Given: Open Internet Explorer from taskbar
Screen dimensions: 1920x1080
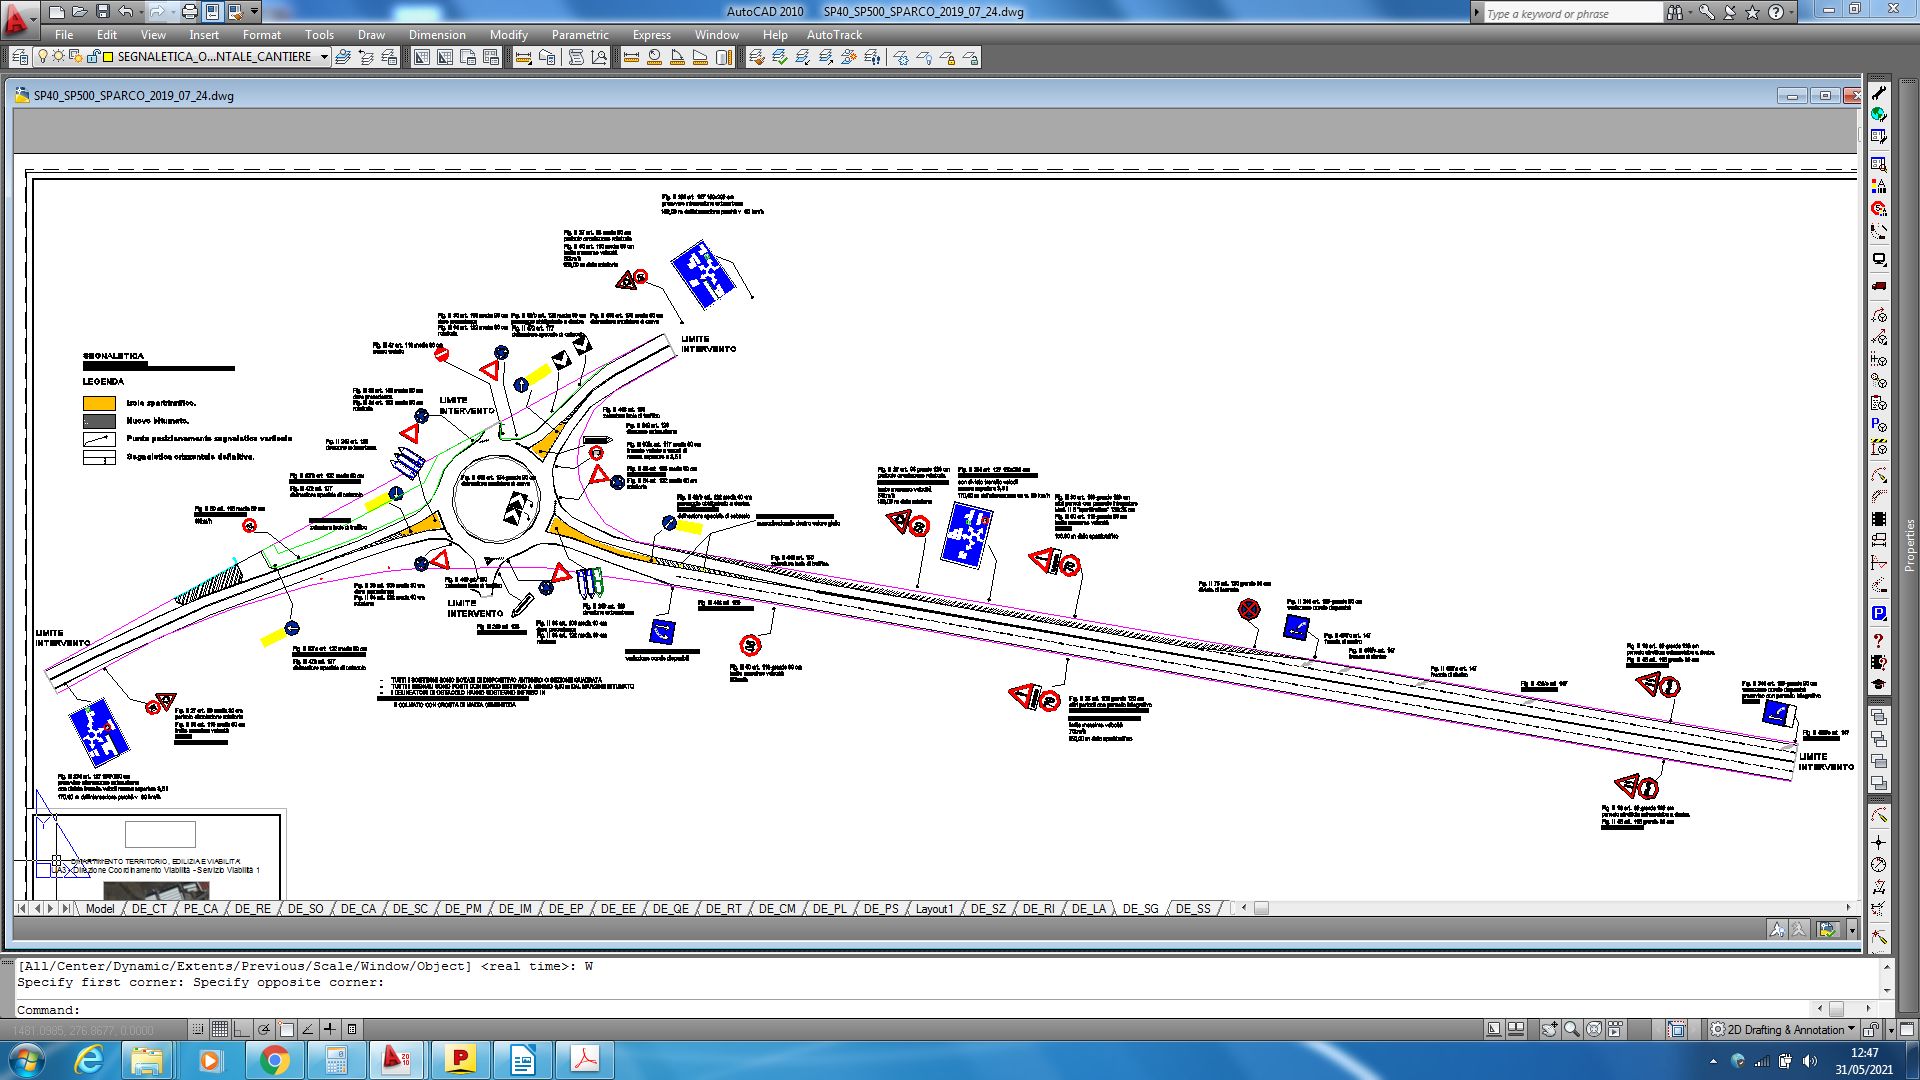Looking at the screenshot, I should (90, 1060).
